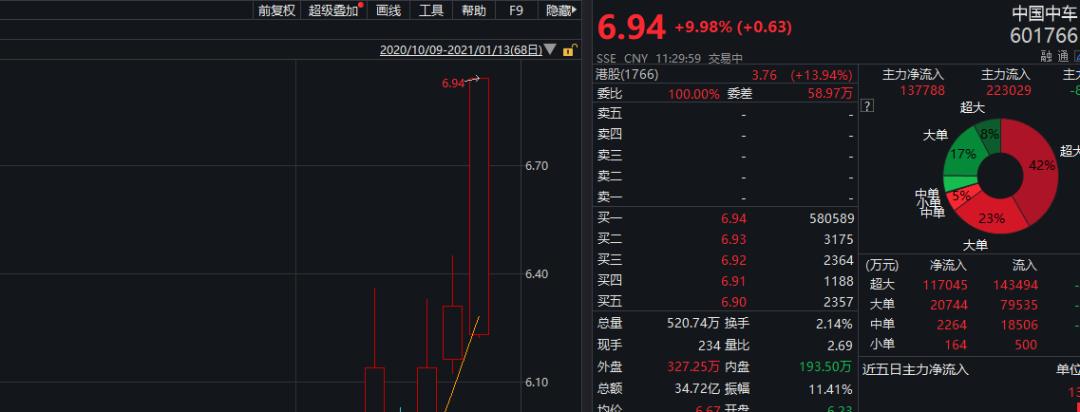Image resolution: width=1080 pixels, height=412 pixels.
Task: Open the 超级叠加 overlay menu
Action: (x=334, y=10)
